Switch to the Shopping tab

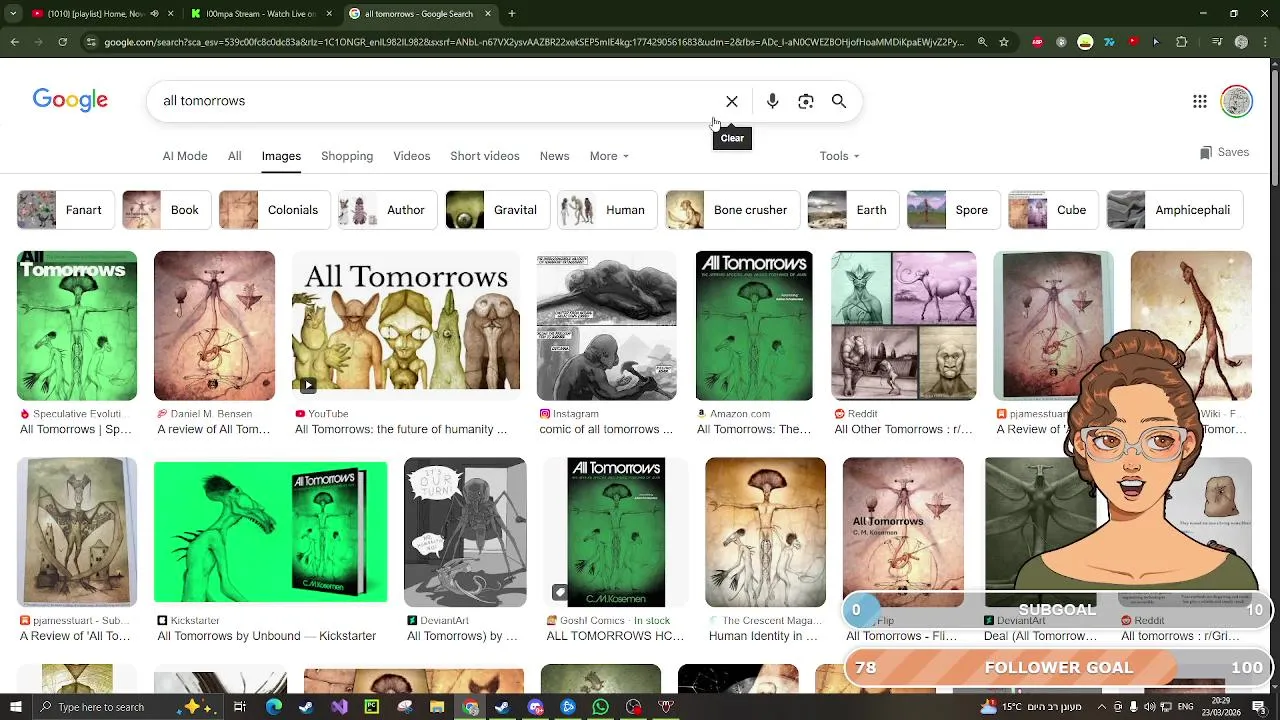click(x=347, y=156)
